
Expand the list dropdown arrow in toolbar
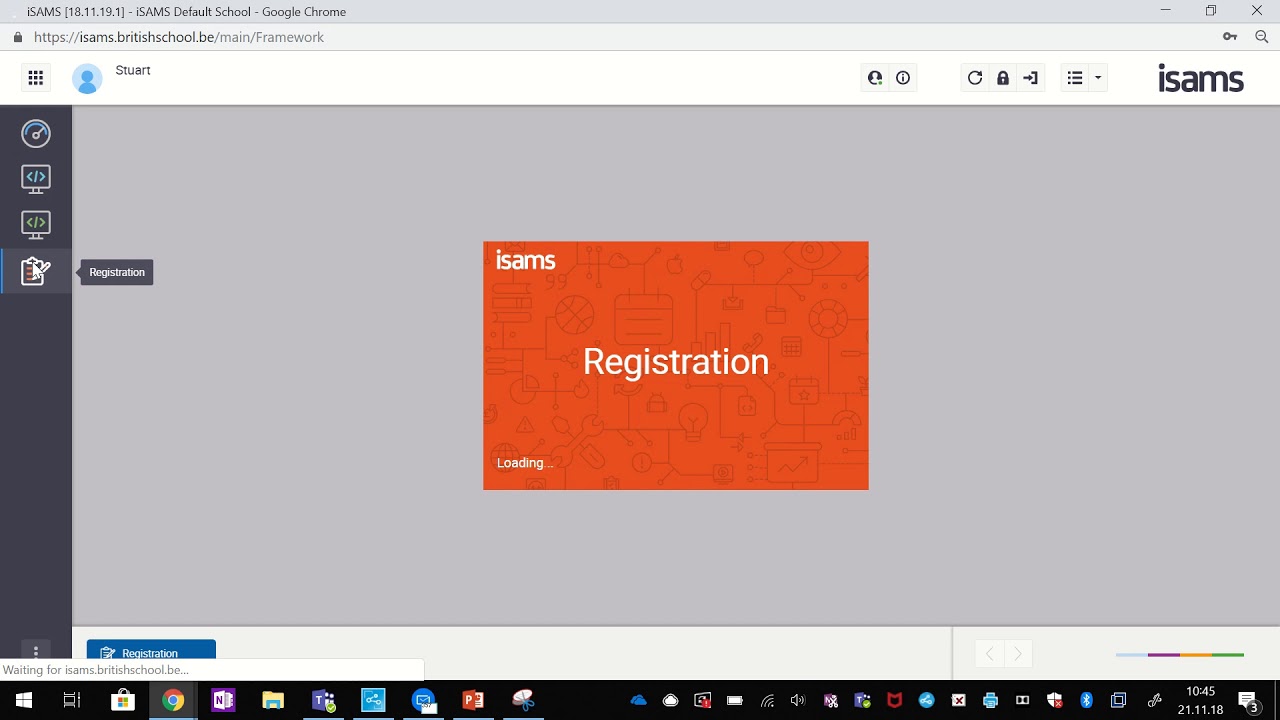[x=1098, y=78]
